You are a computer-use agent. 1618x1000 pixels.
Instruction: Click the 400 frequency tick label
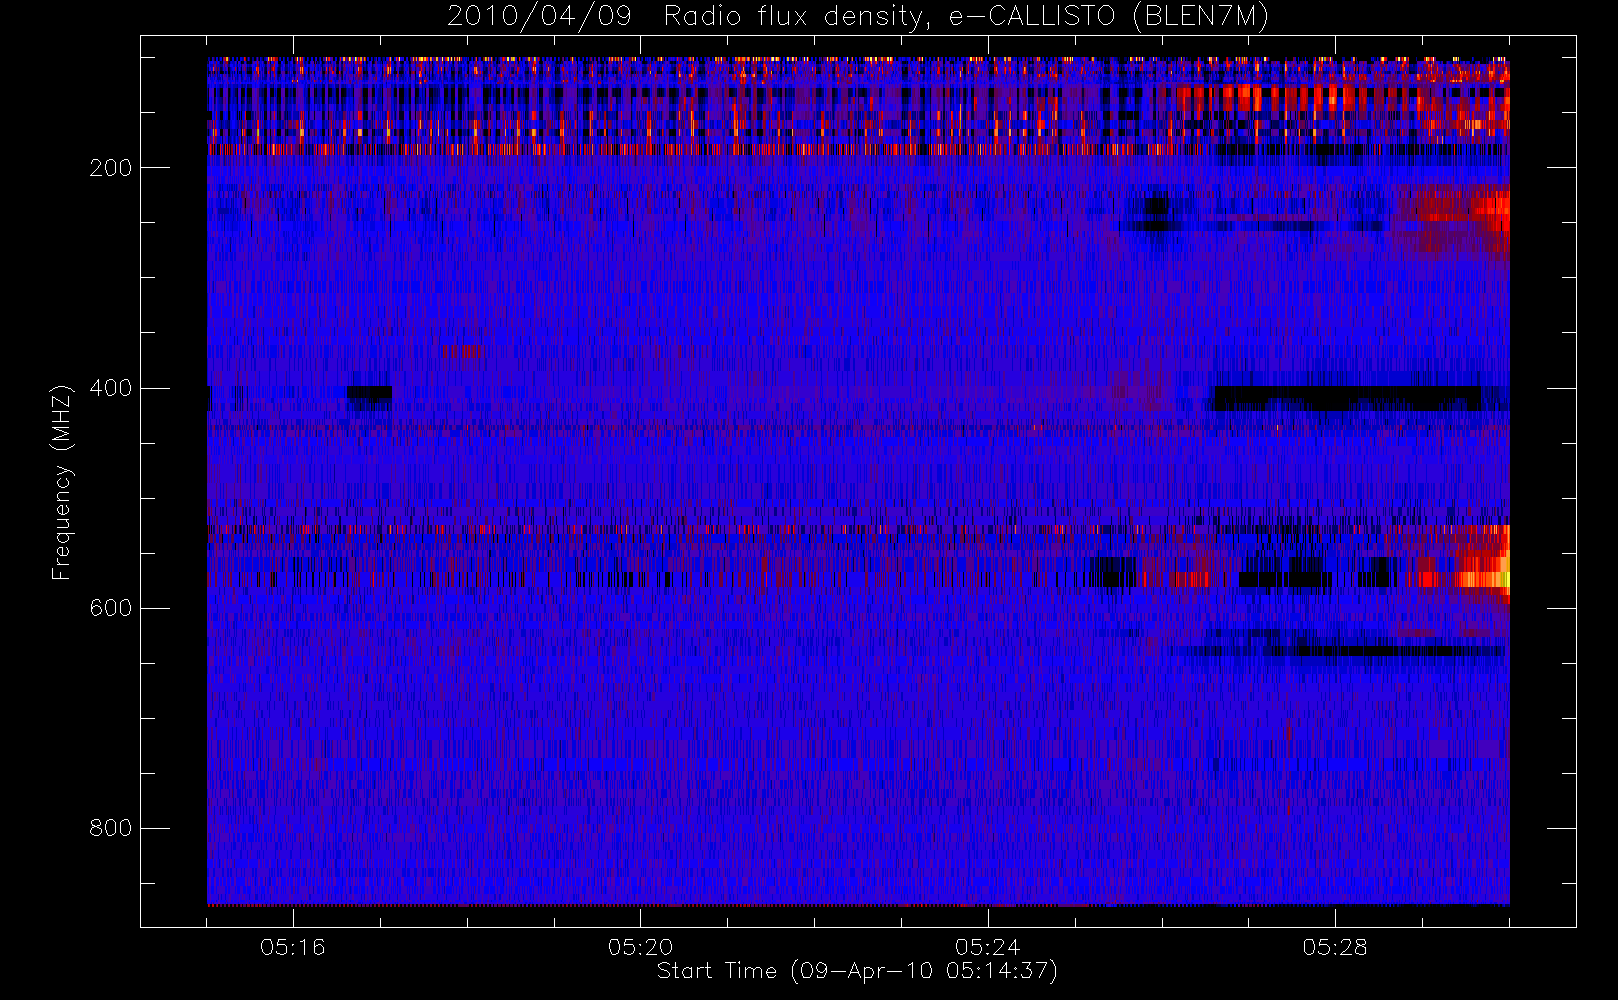[110, 388]
